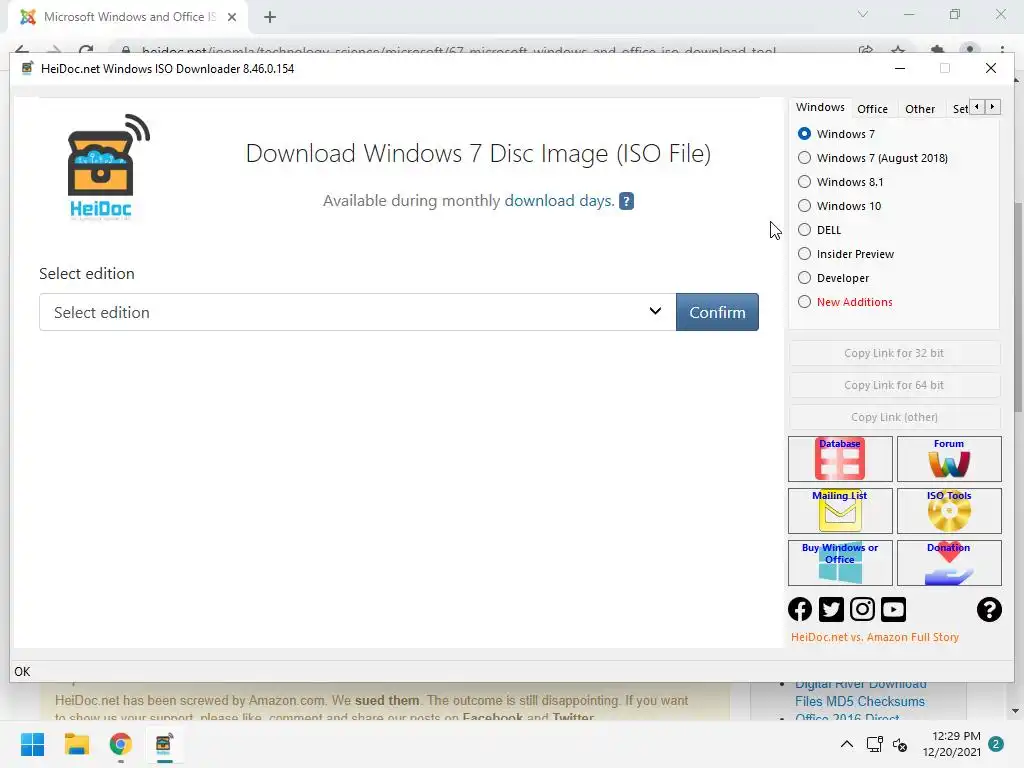Open HeiDoc.net vs. Amazon Full Story link

[x=874, y=637]
